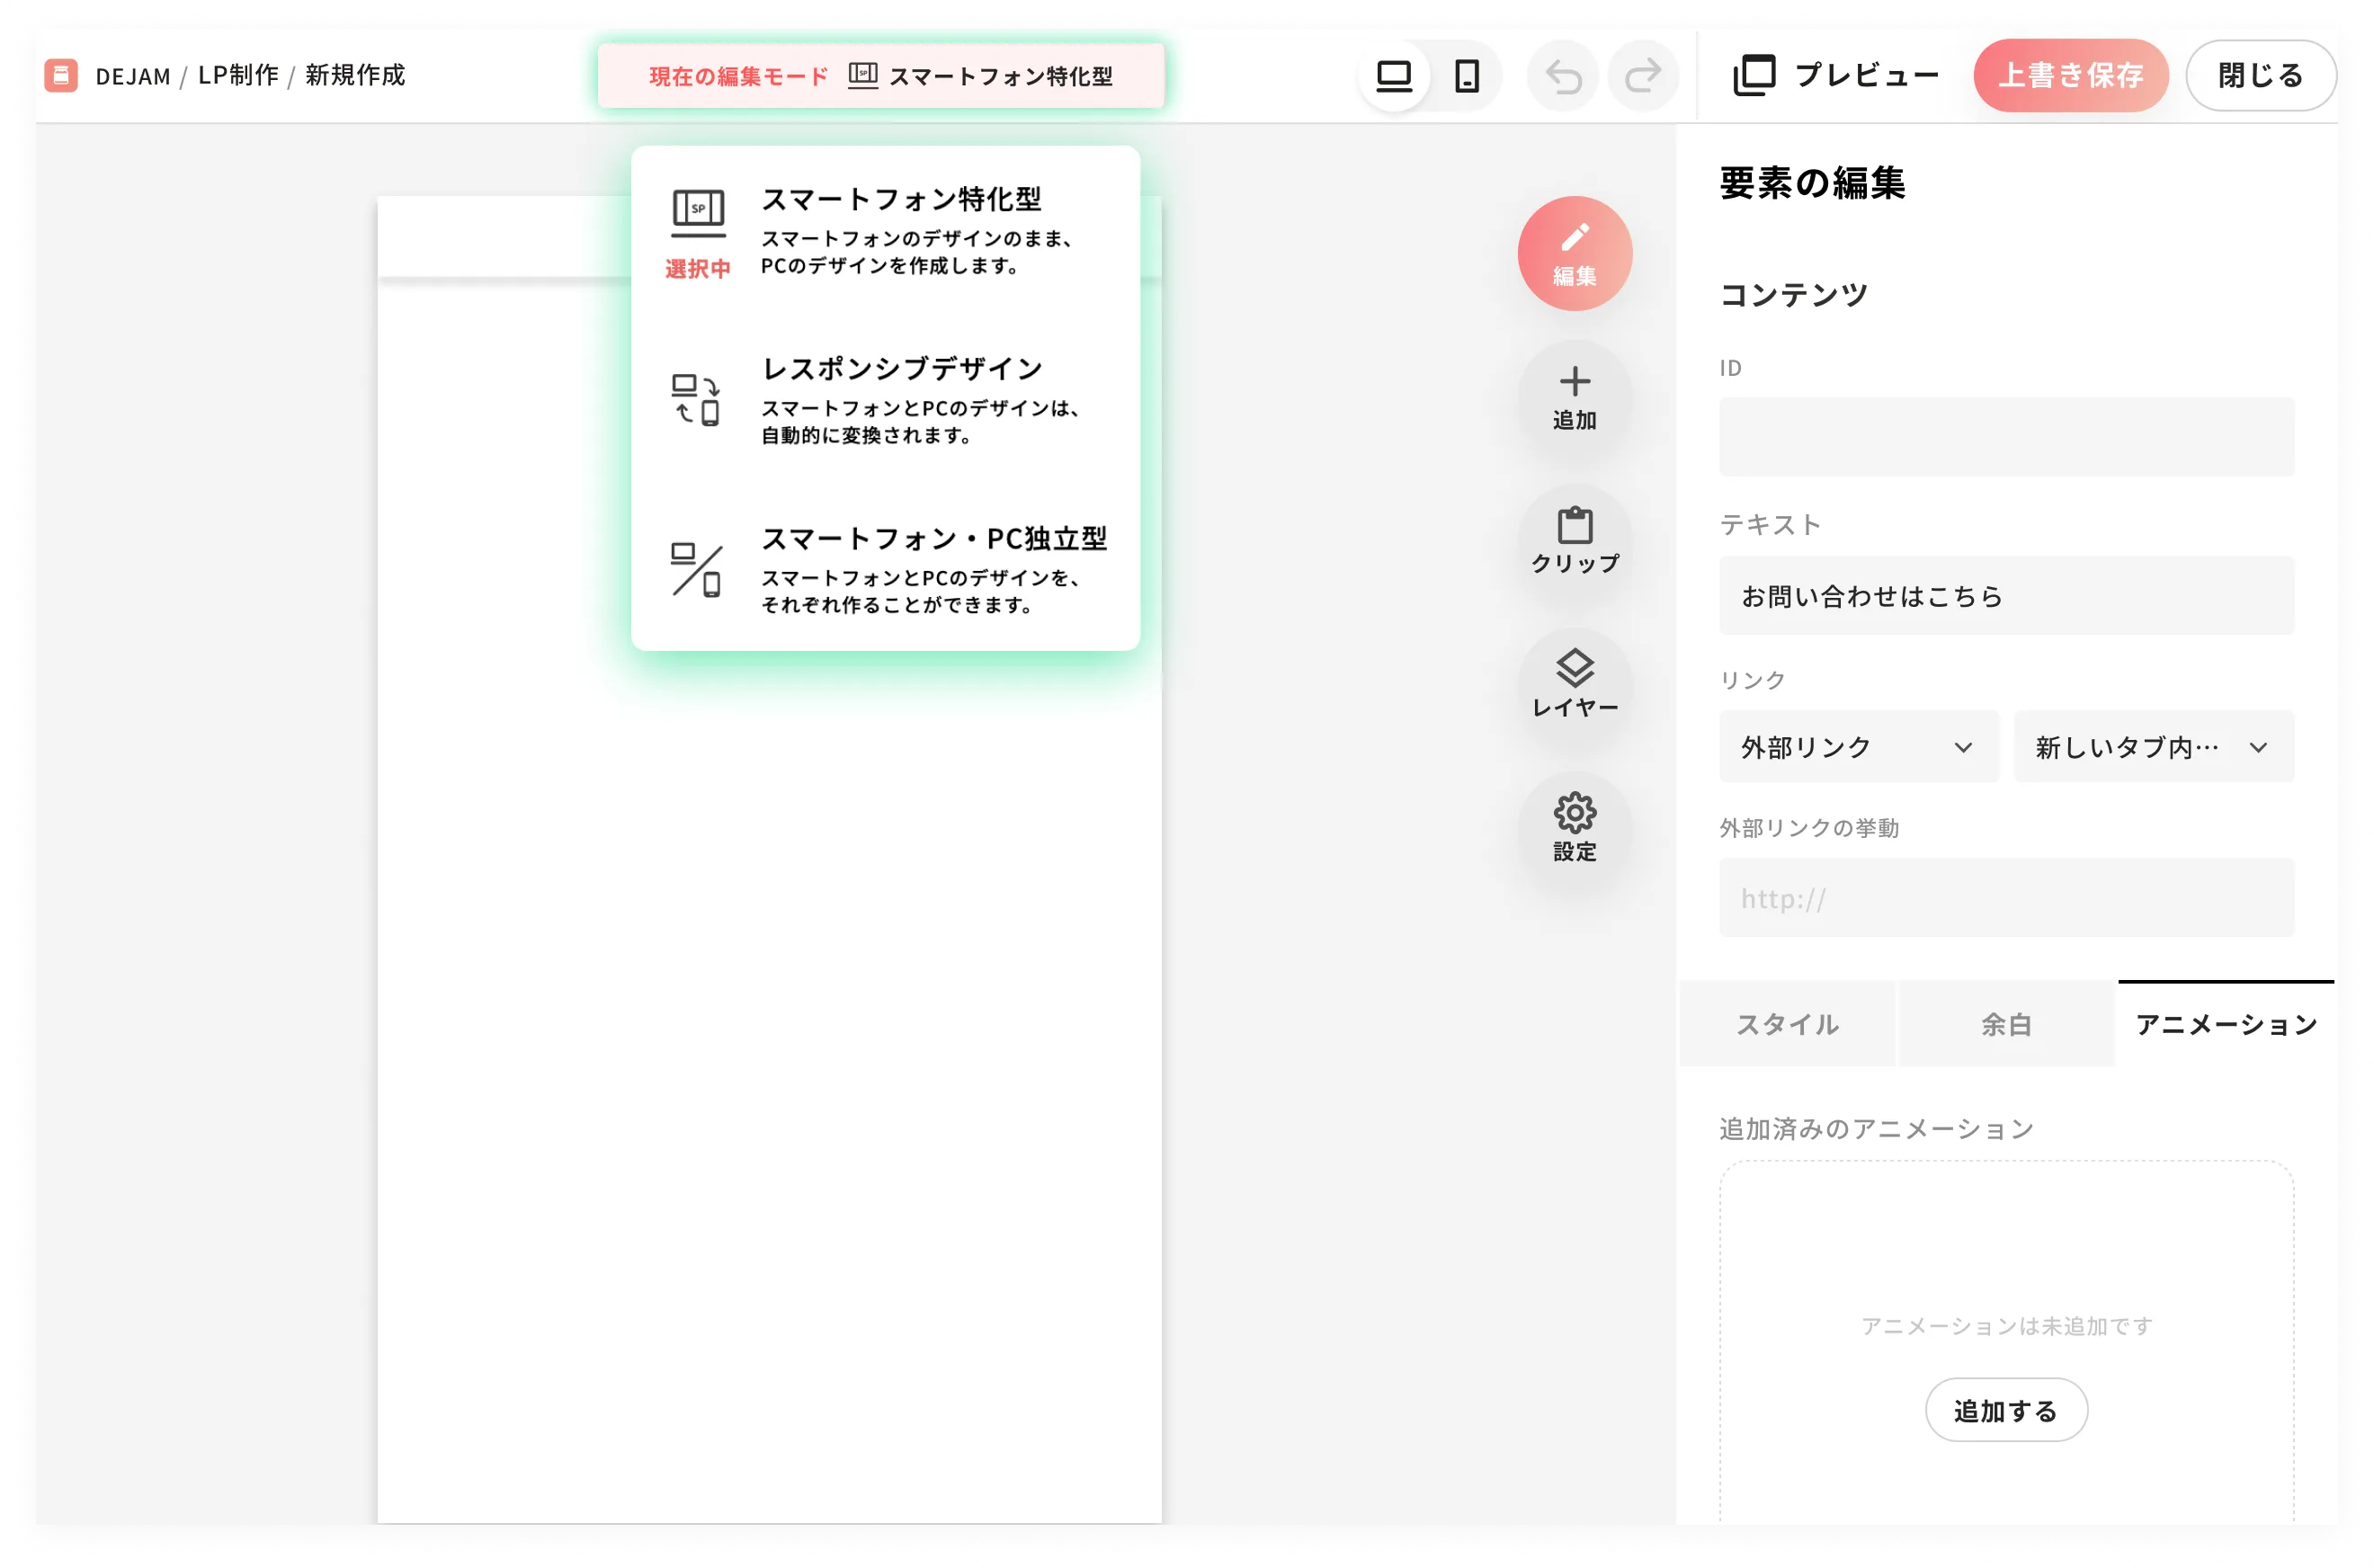Click the undo arrow icon
2374x1568 pixels.
1563,76
